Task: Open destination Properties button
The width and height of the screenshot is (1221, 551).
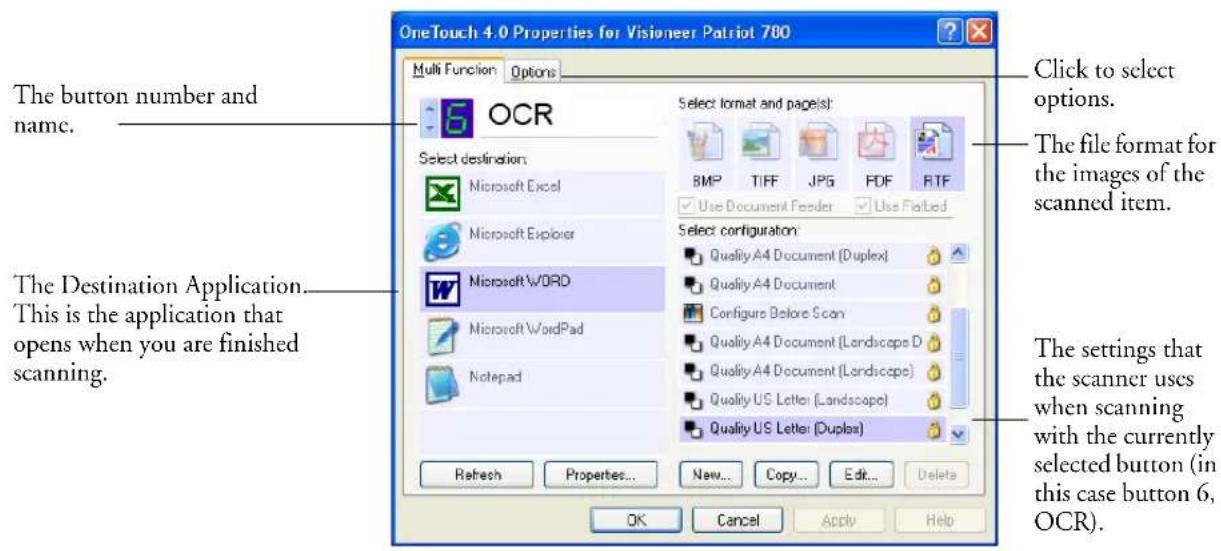Action: point(602,474)
